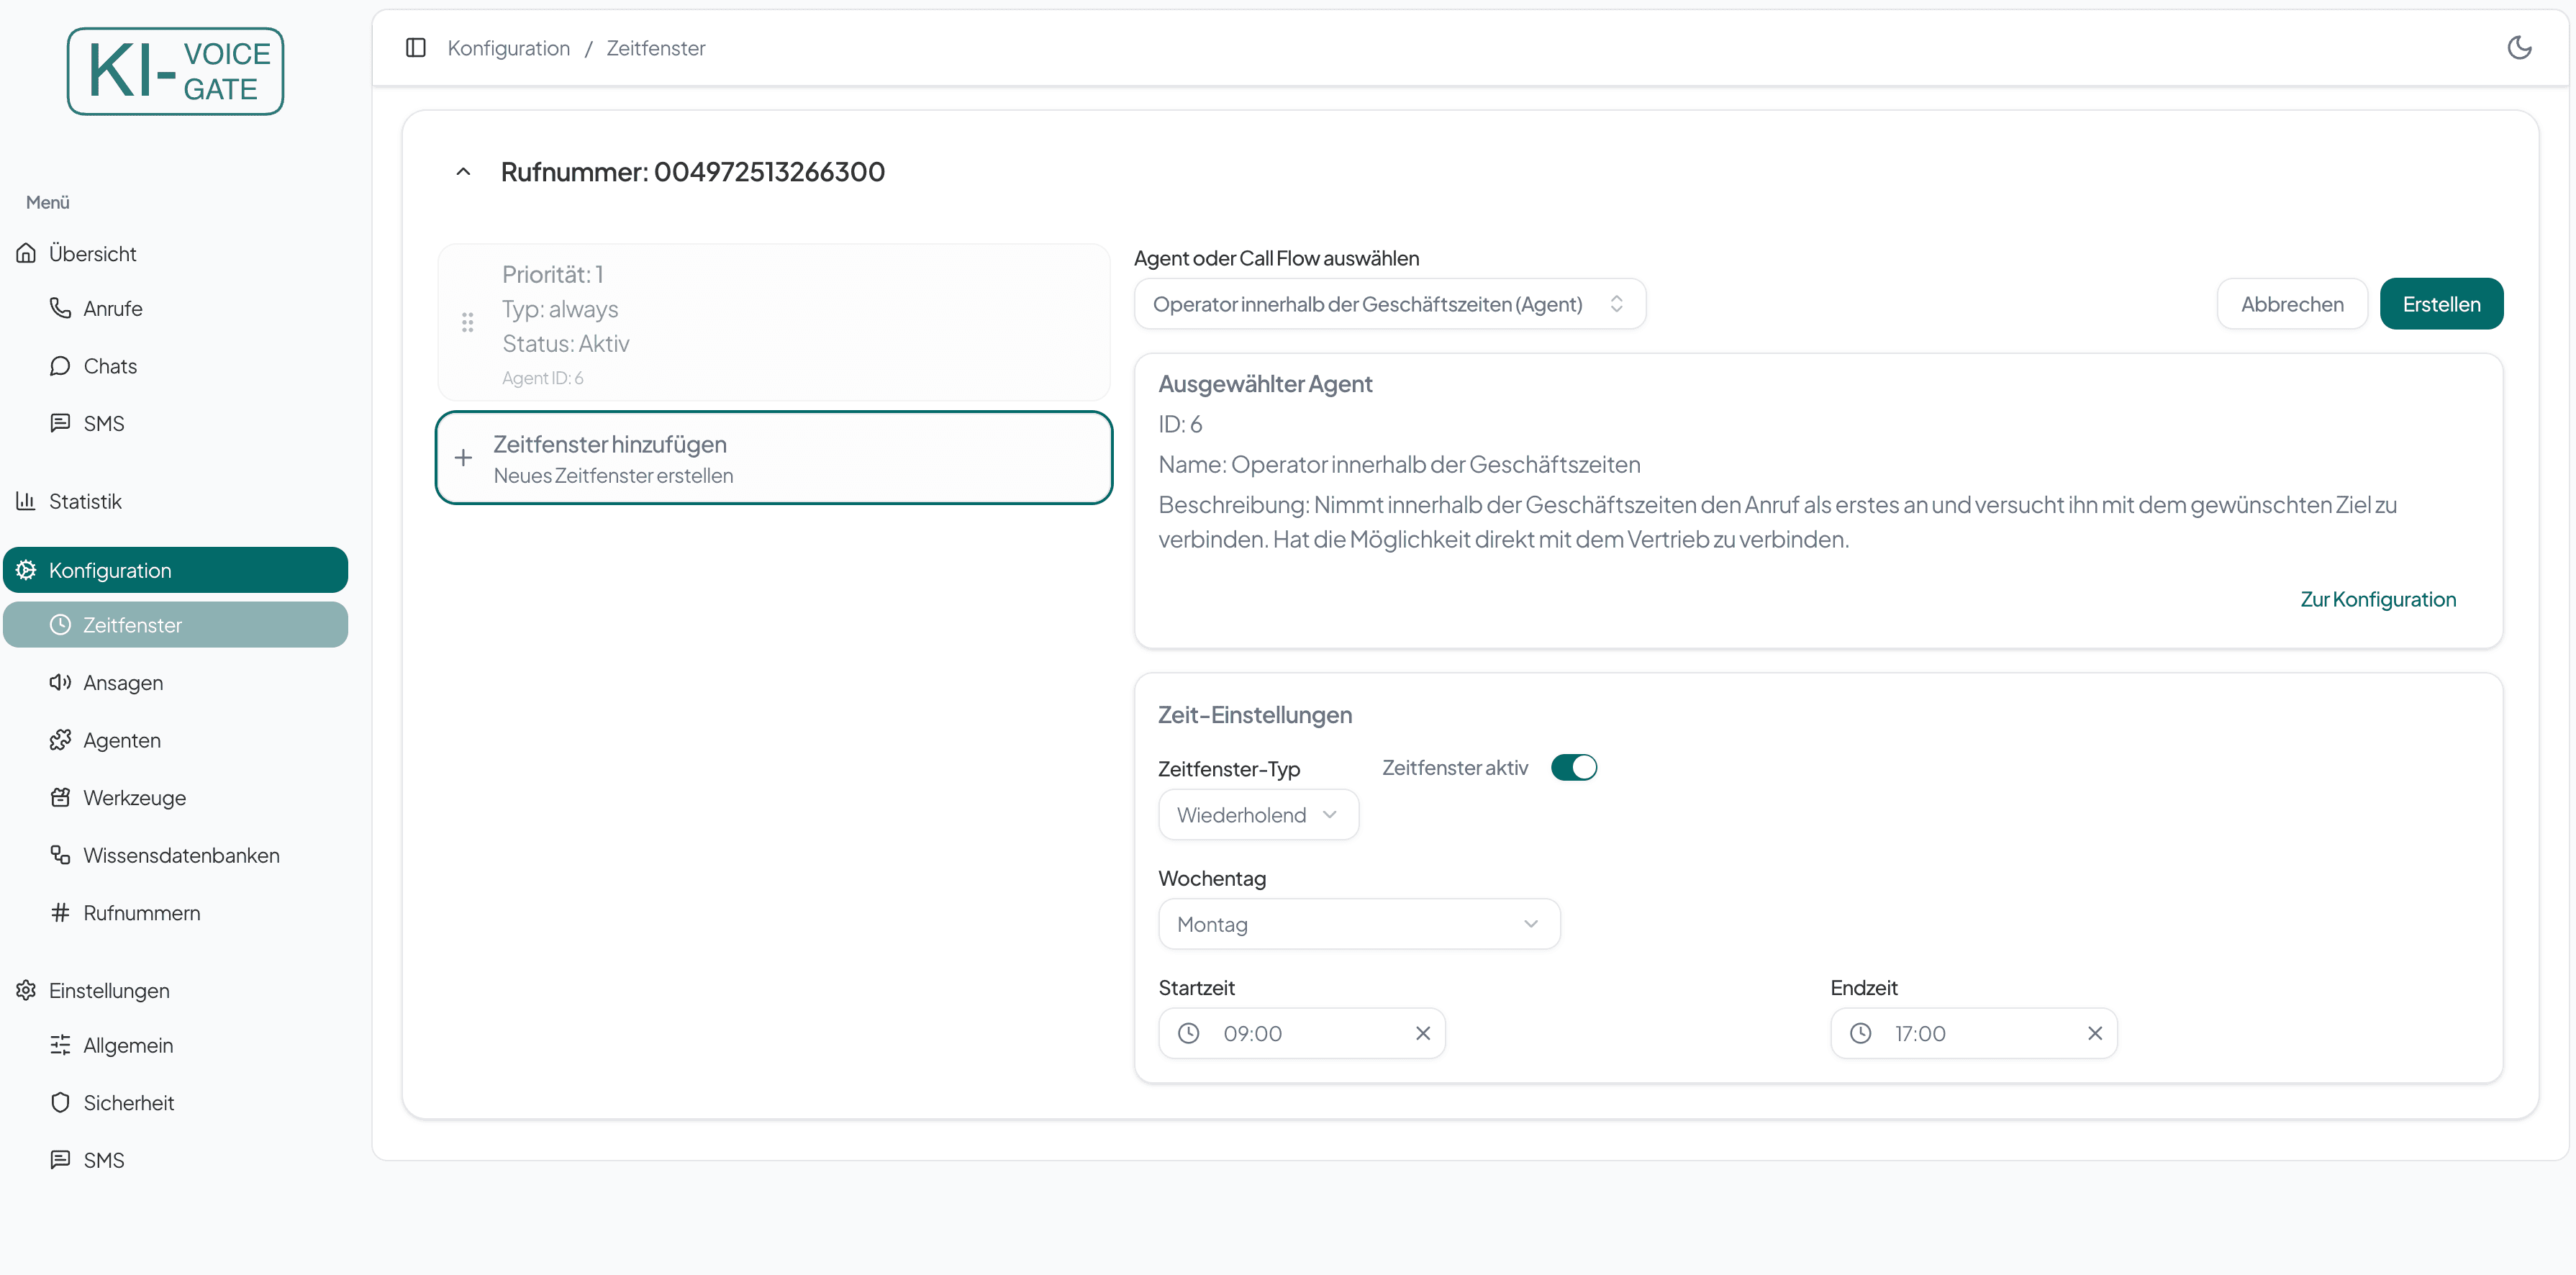
Task: Open Anrufe in the sidebar menu
Action: click(112, 309)
